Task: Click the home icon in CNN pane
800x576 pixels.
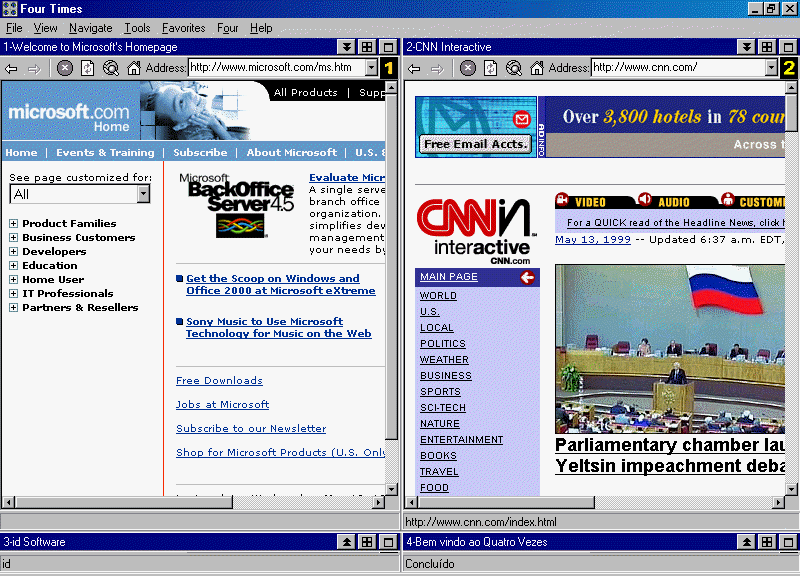Action: pos(537,68)
